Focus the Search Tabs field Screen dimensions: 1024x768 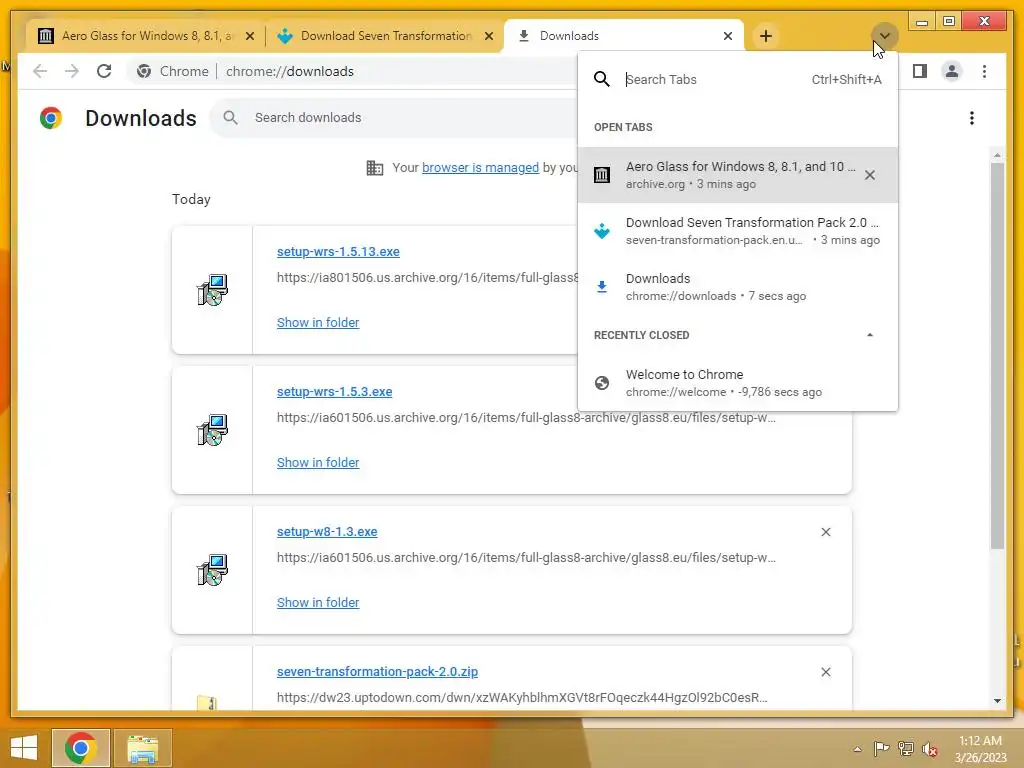pos(712,80)
